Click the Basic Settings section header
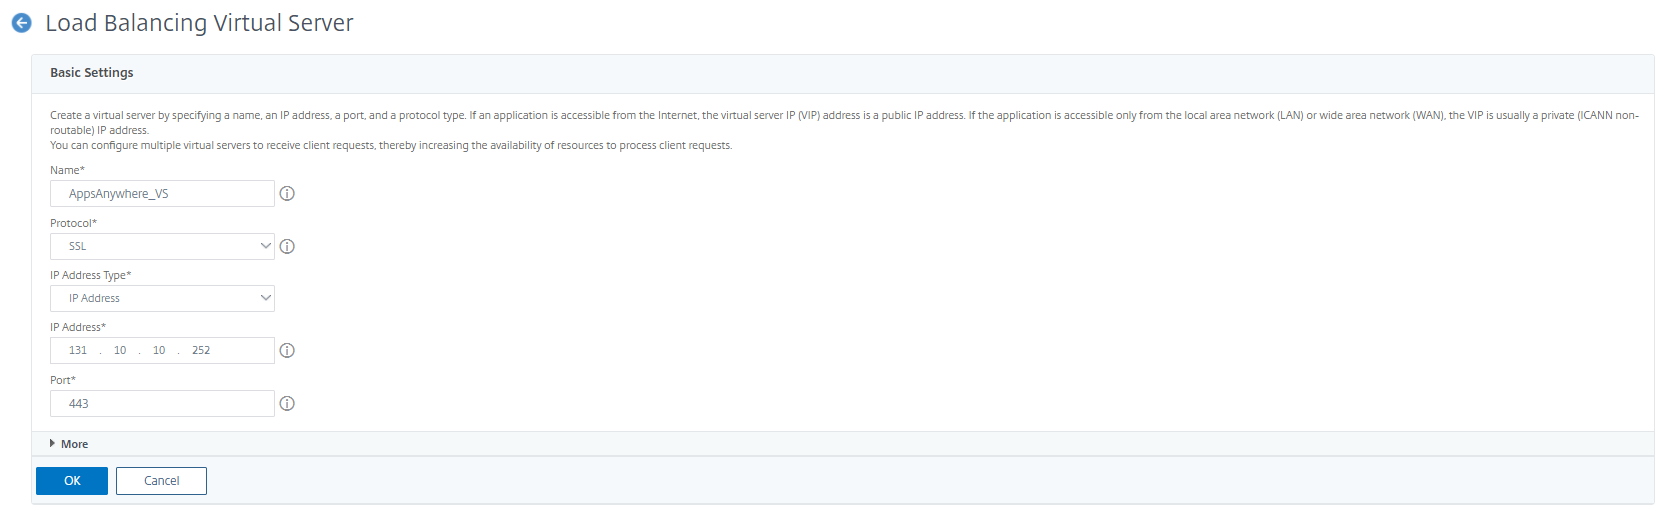 tap(92, 73)
